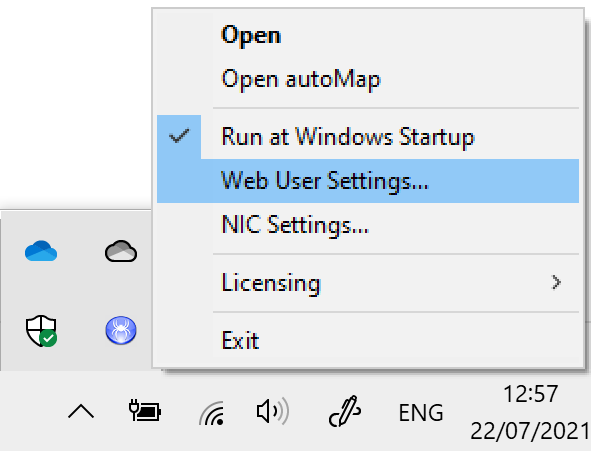Open the Windows Ink pen icon
Viewport: 591px width, 451px height.
(x=345, y=411)
